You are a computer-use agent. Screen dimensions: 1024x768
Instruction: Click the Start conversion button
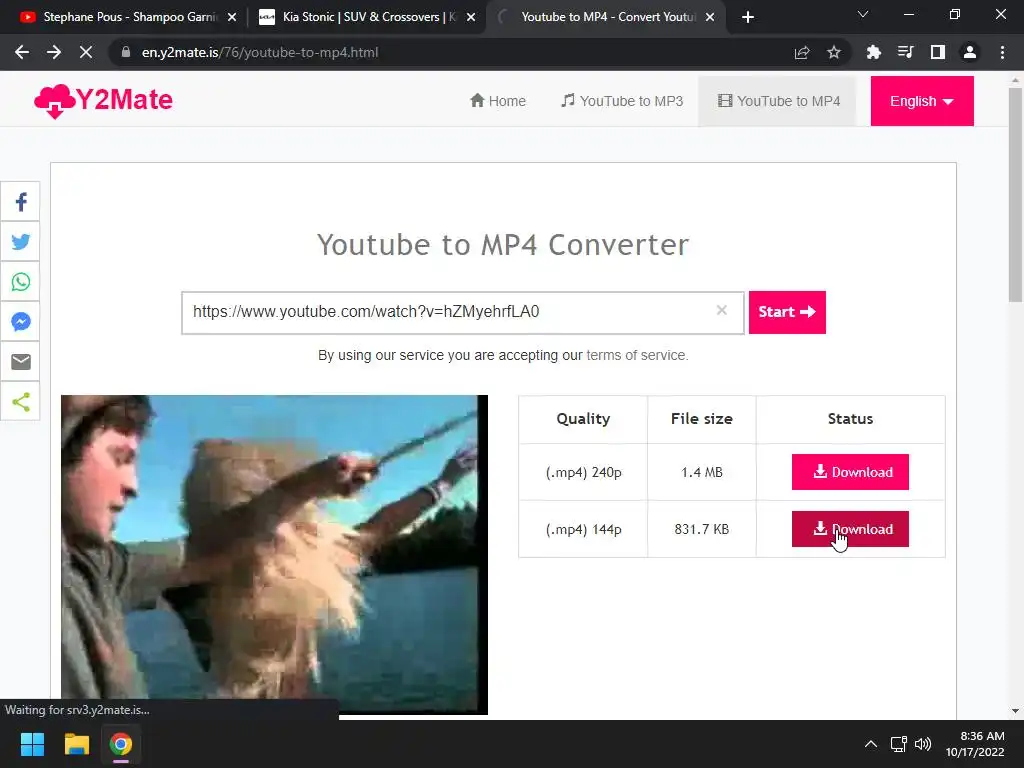tap(787, 312)
